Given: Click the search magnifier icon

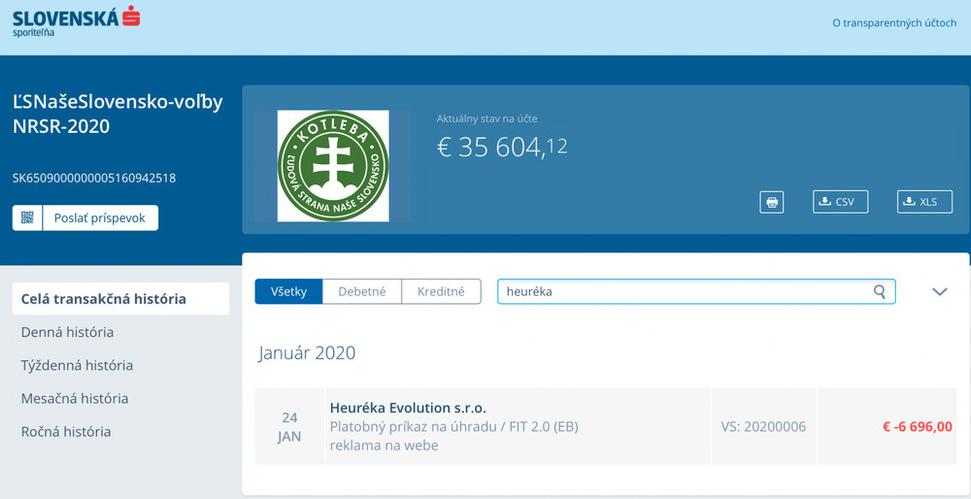Looking at the screenshot, I should 879,292.
